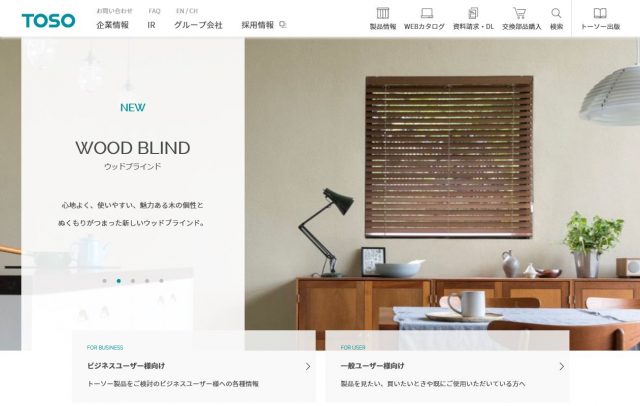Screen dimensions: 640x406
Task: Click the WOOD BLIND slide heading
Action: pos(133,148)
